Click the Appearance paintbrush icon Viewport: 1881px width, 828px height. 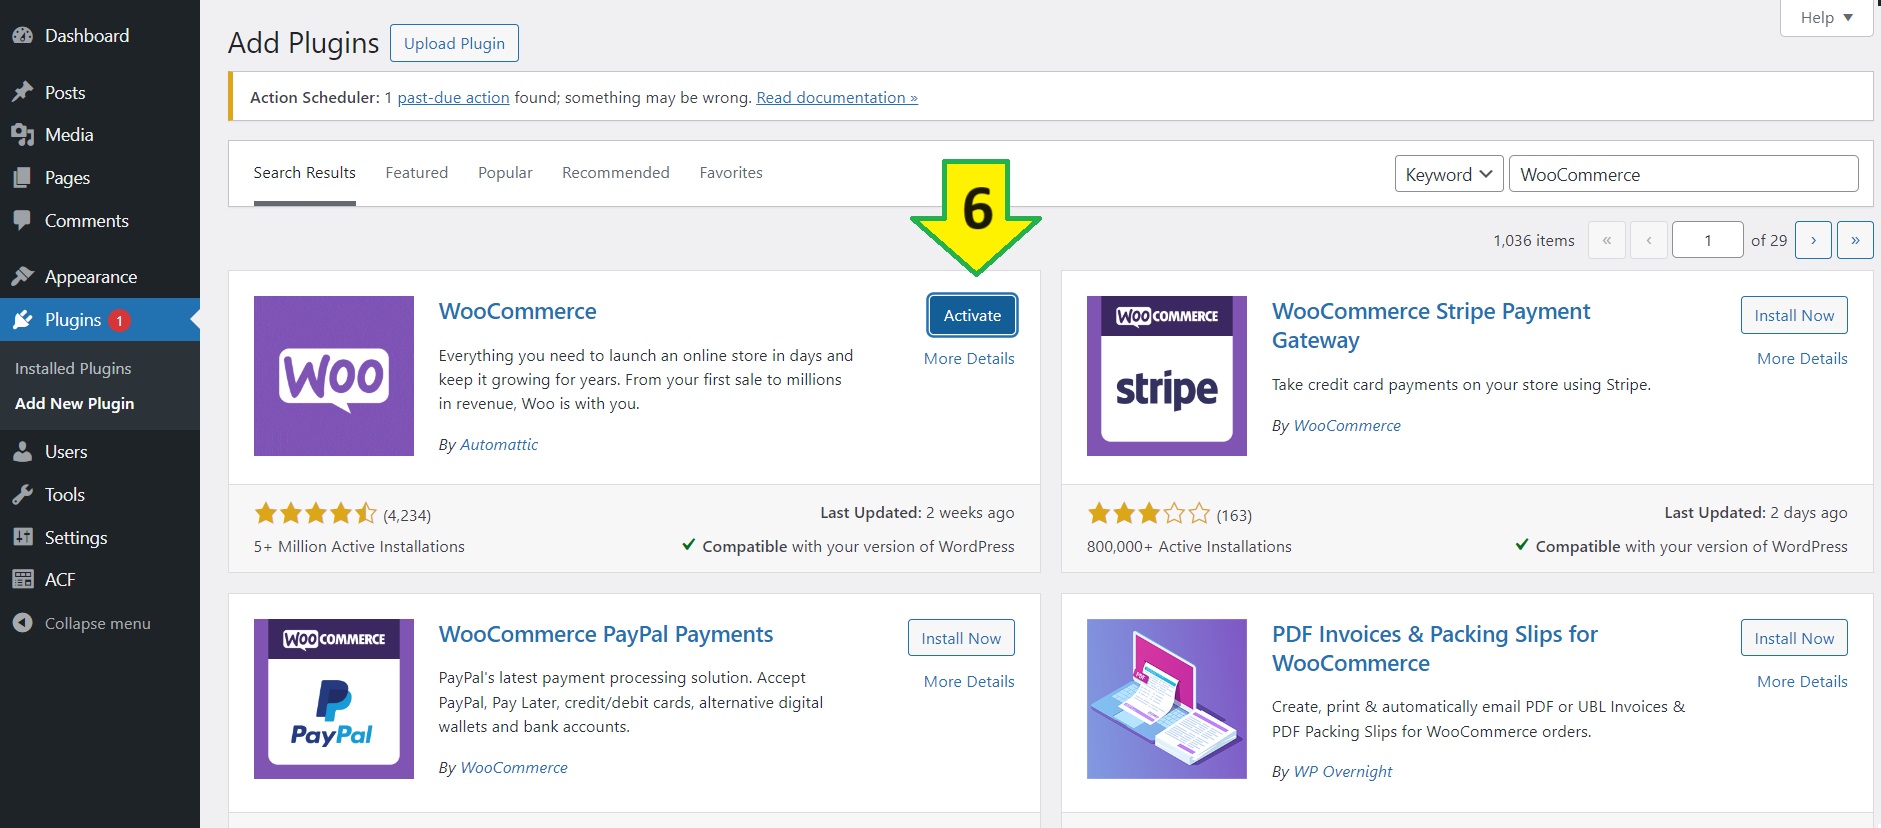click(x=22, y=277)
